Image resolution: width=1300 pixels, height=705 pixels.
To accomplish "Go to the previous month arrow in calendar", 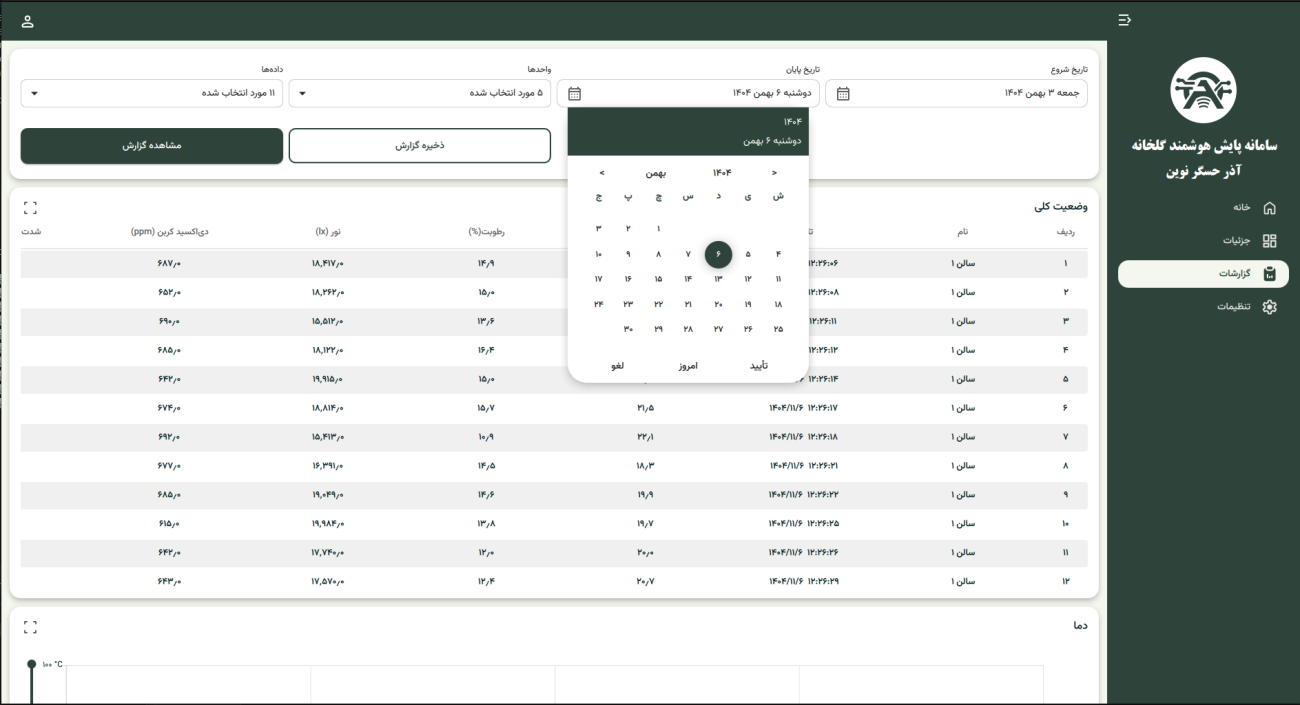I will click(775, 173).
